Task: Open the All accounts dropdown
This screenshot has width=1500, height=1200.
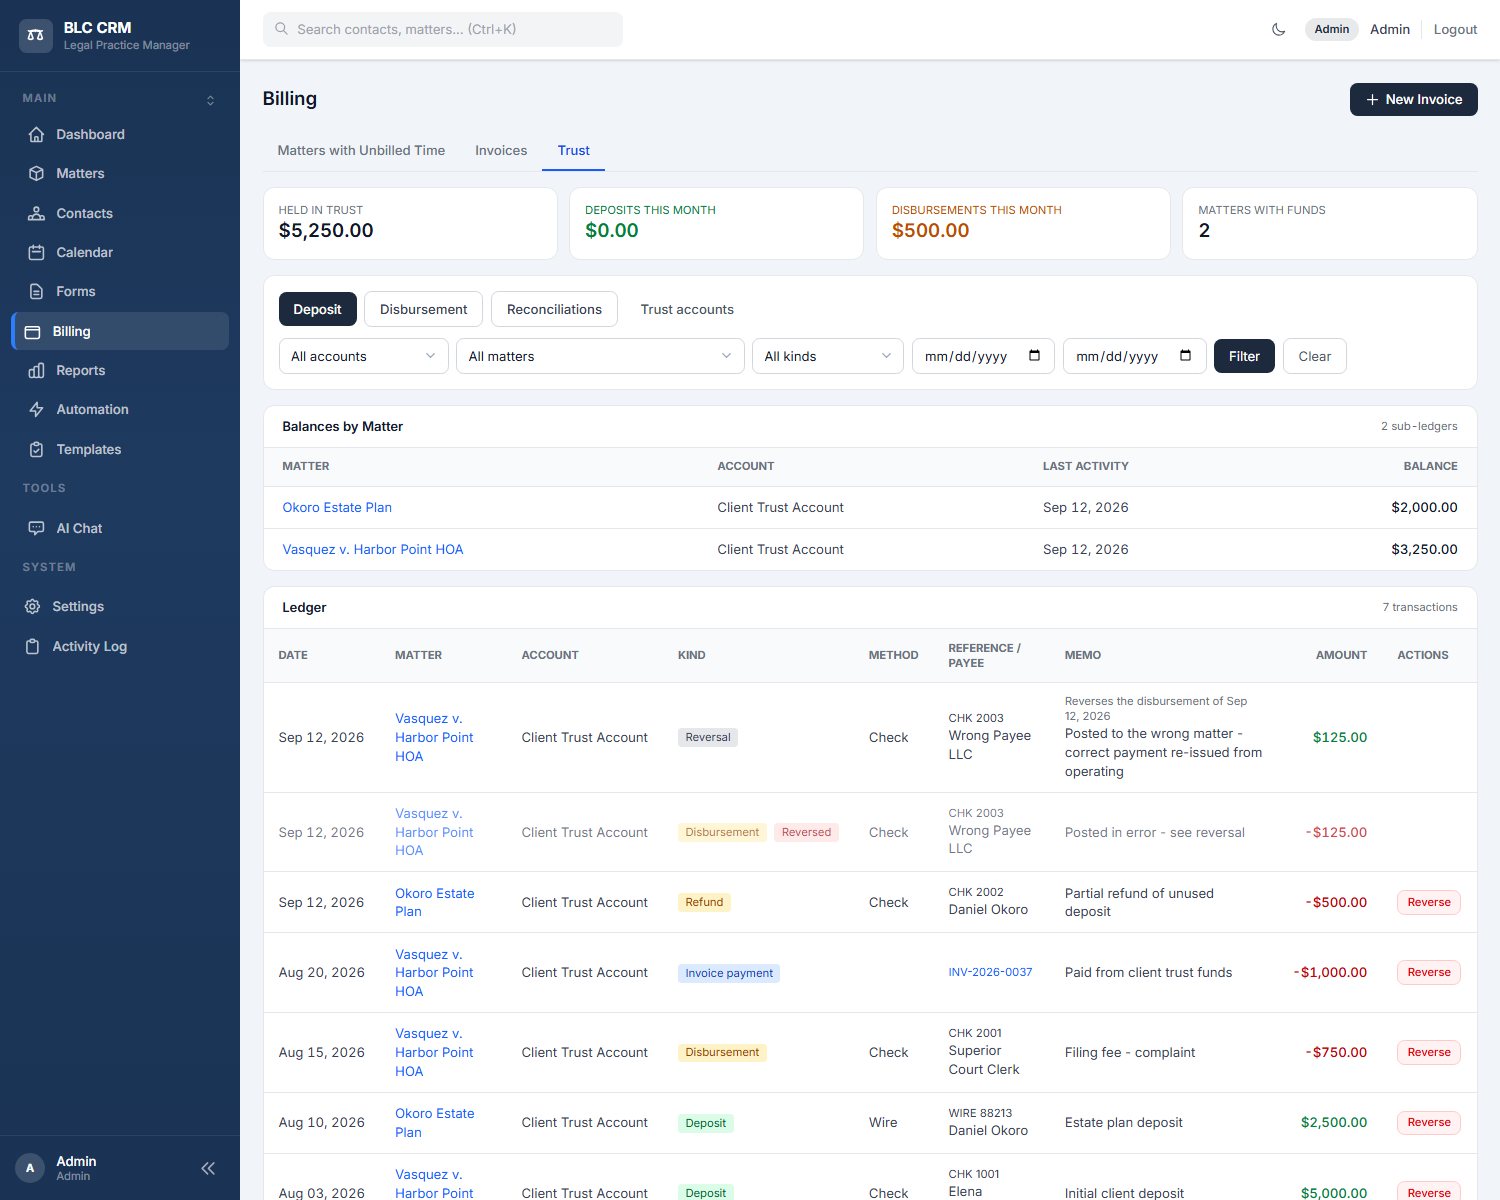Action: click(x=363, y=356)
